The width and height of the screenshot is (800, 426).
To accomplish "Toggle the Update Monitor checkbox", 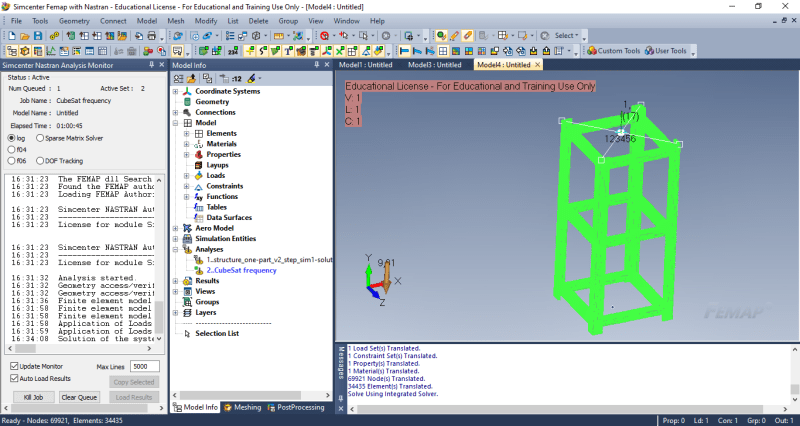I will (x=14, y=366).
